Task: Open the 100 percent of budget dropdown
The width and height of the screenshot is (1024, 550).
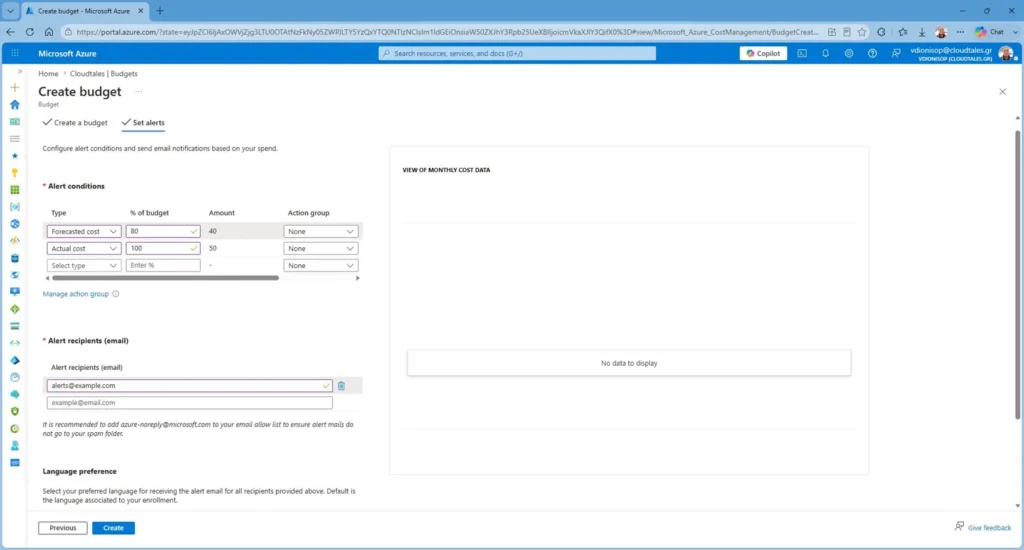Action: pos(163,248)
